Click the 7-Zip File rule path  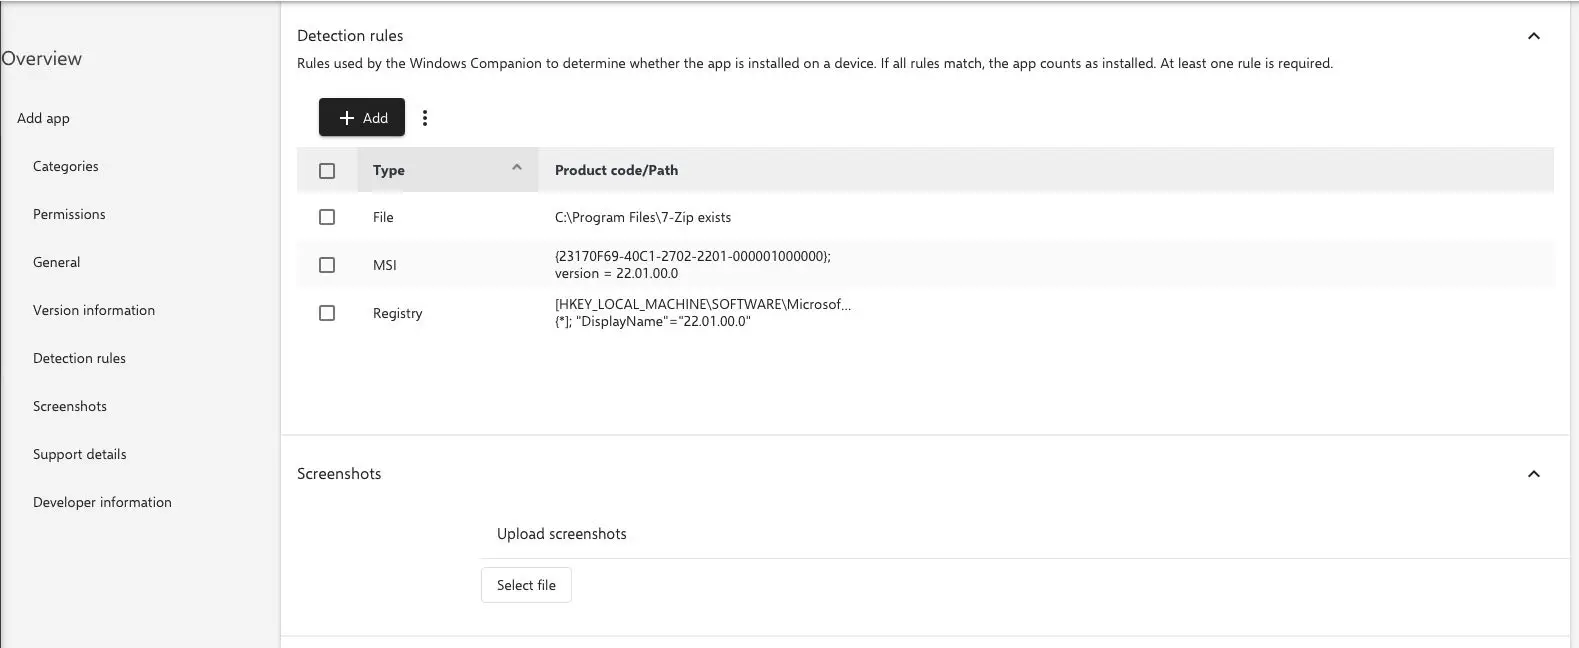(x=643, y=217)
